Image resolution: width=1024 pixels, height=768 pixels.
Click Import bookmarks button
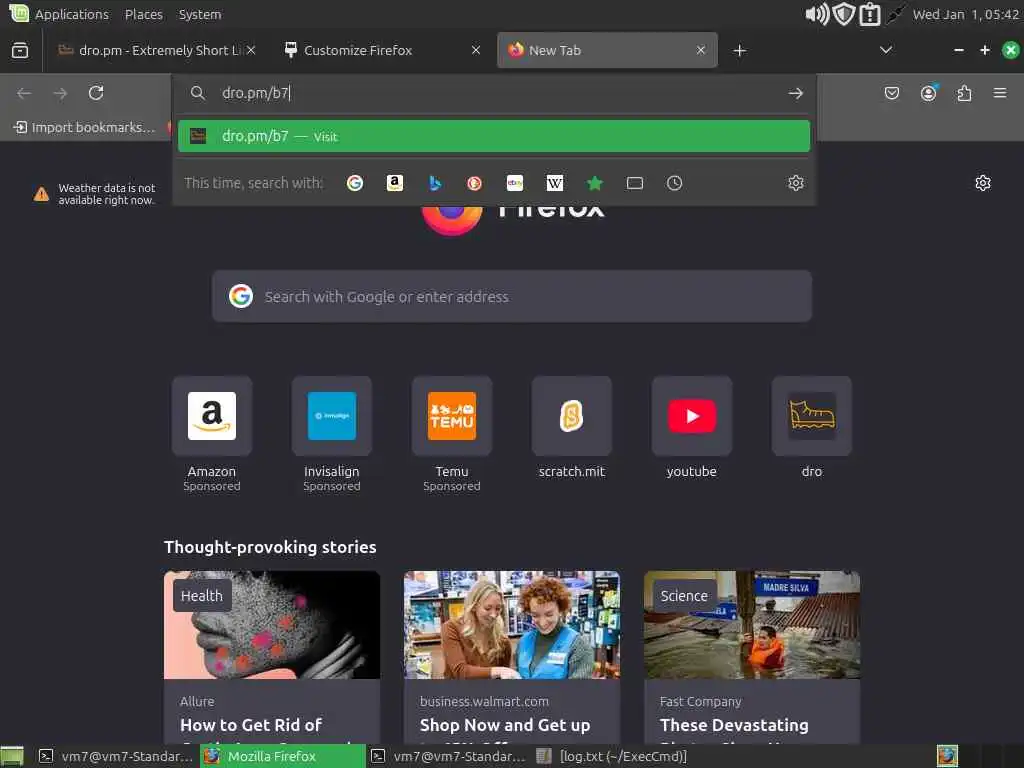click(x=85, y=127)
